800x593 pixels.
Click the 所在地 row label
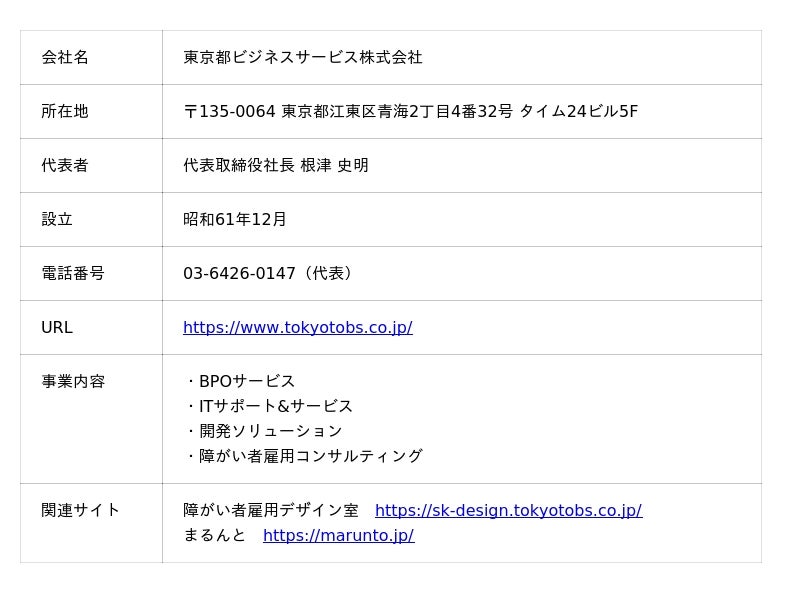(x=65, y=112)
